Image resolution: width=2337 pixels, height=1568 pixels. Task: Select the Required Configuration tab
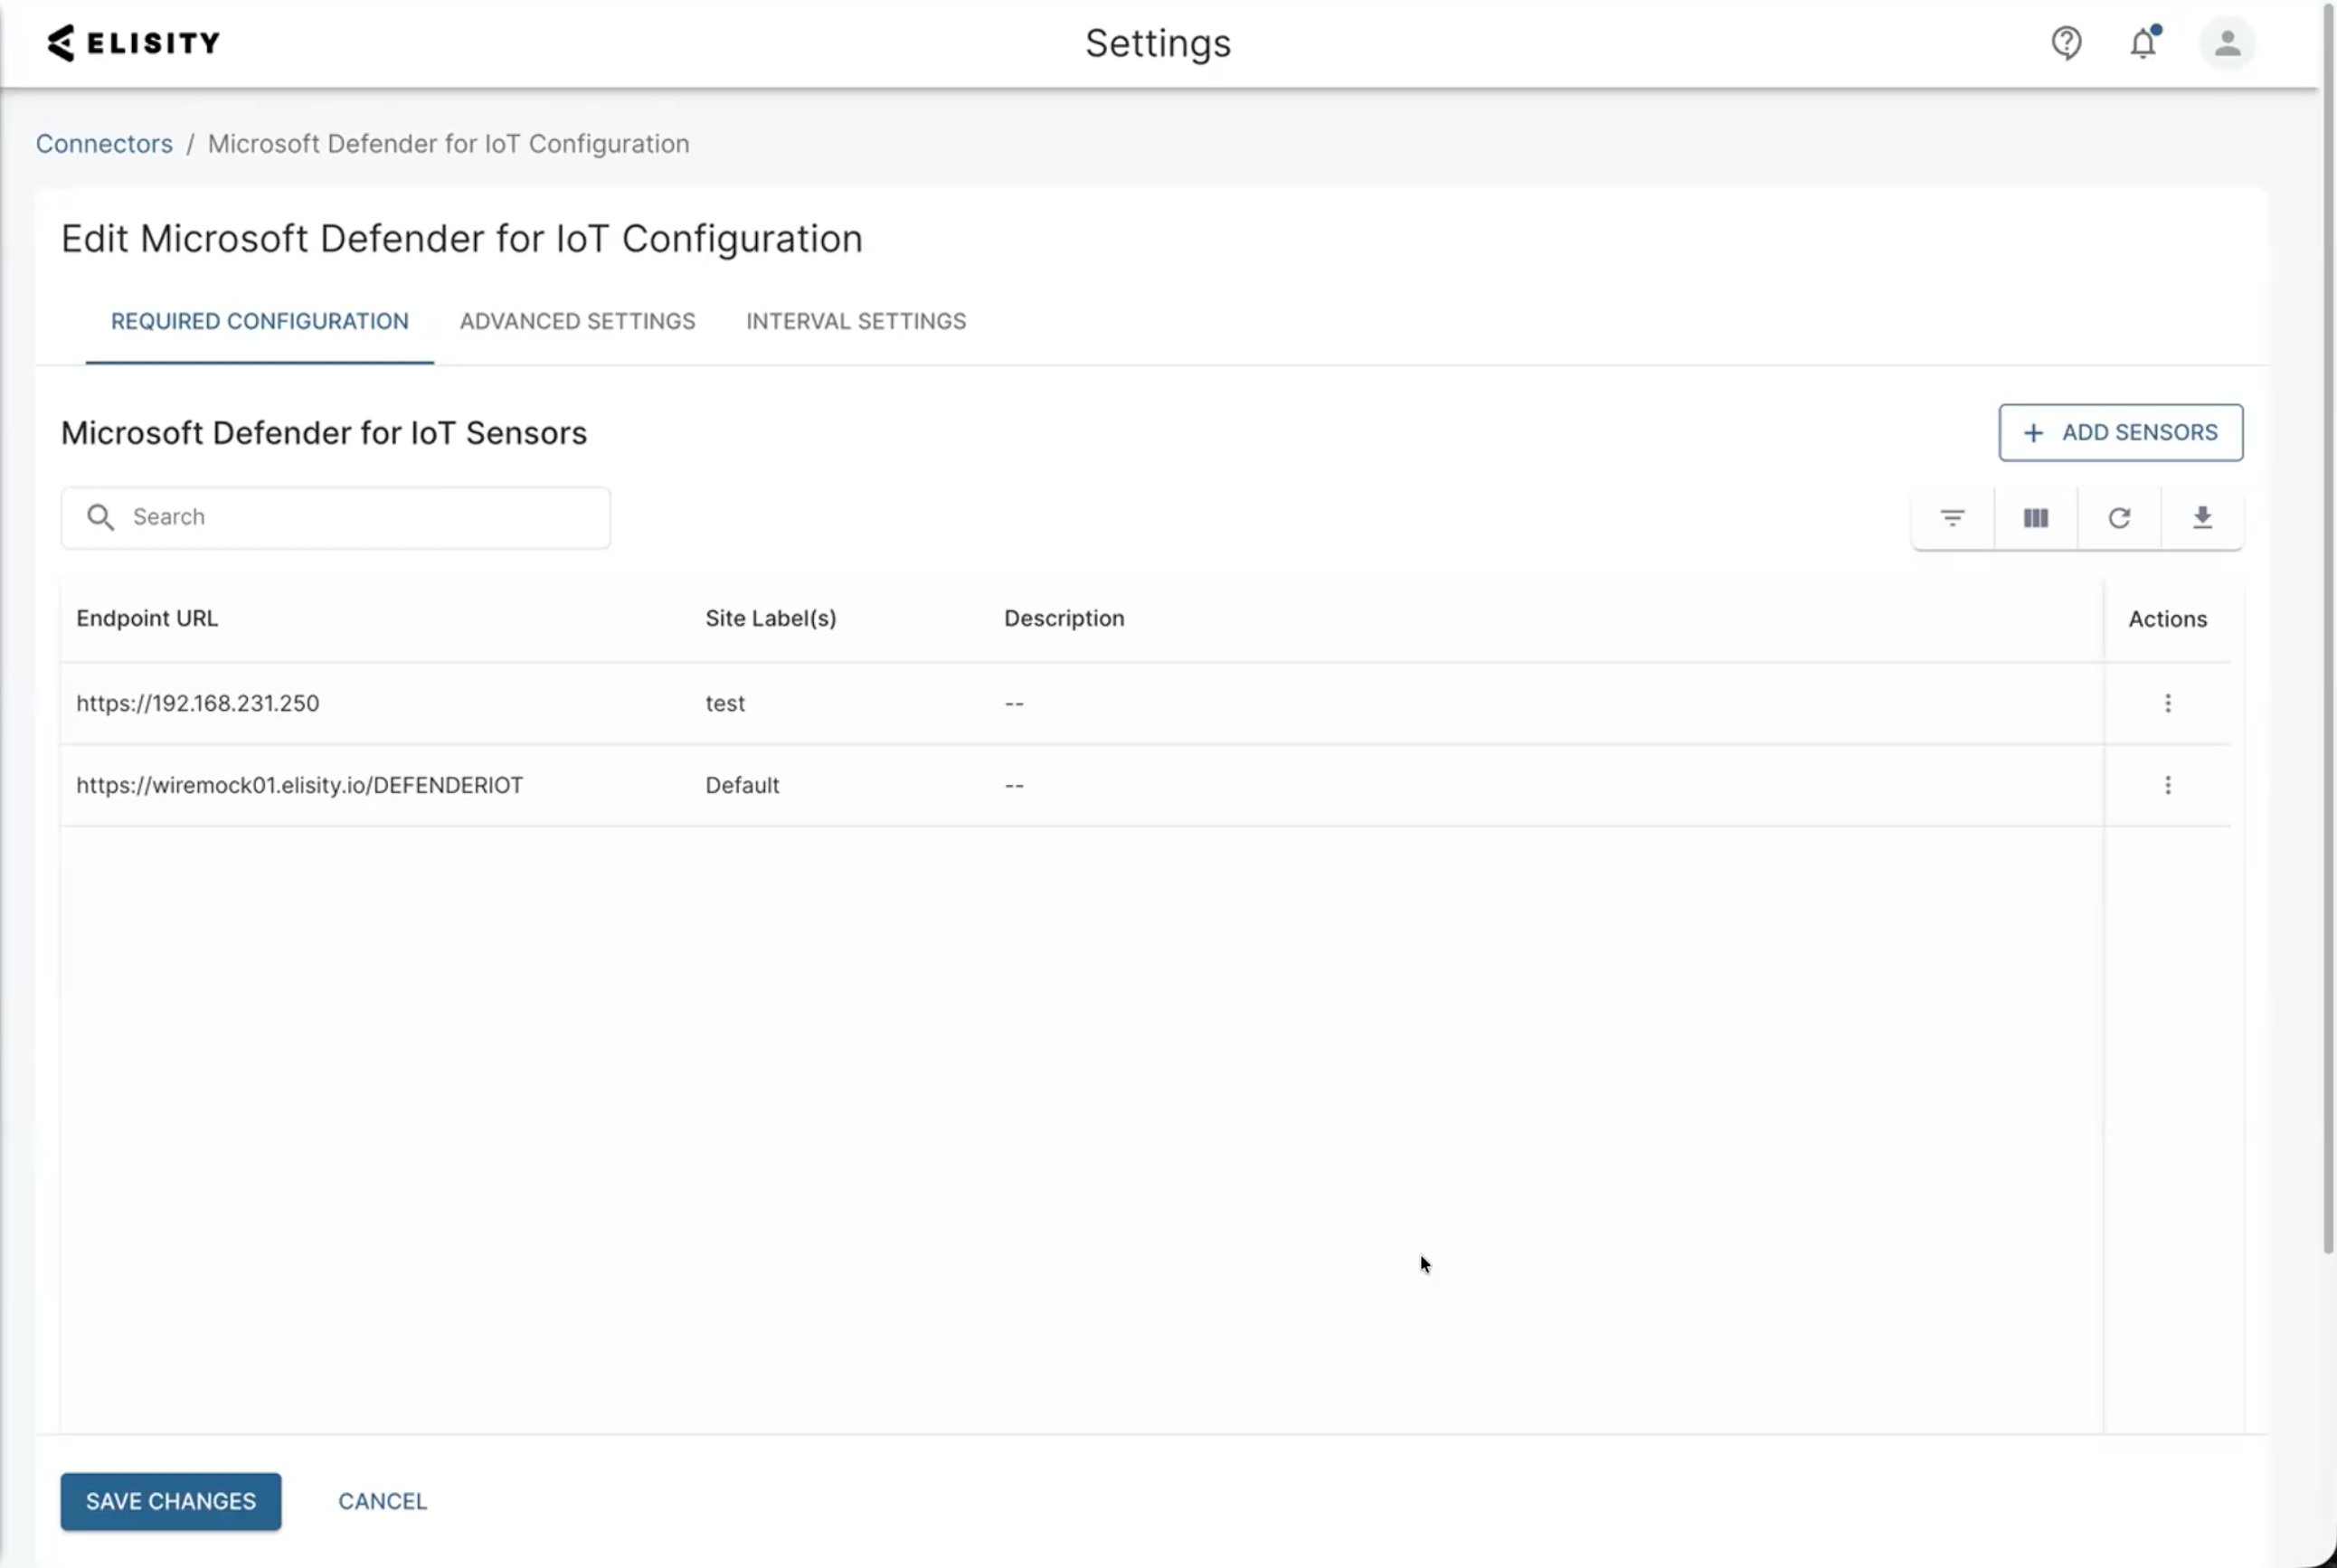259,321
